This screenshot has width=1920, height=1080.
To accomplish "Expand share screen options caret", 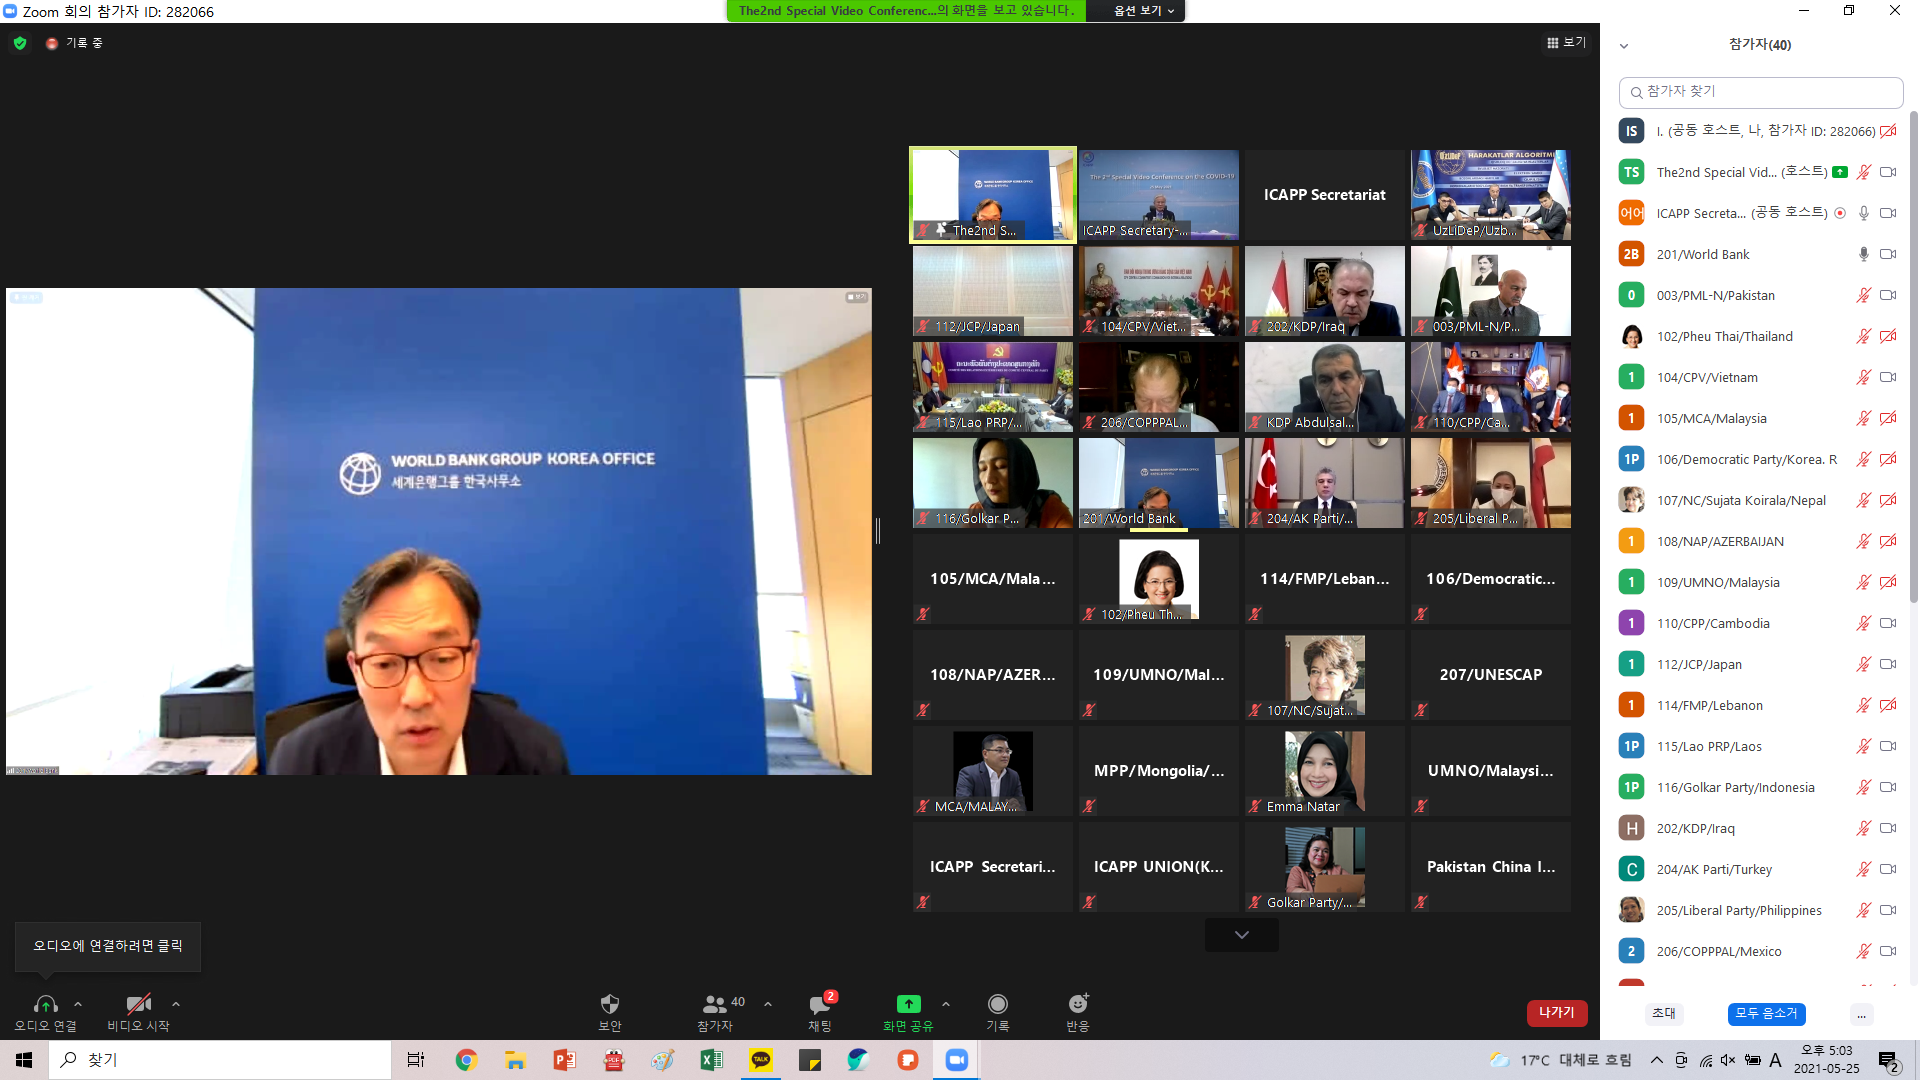I will (x=946, y=1004).
